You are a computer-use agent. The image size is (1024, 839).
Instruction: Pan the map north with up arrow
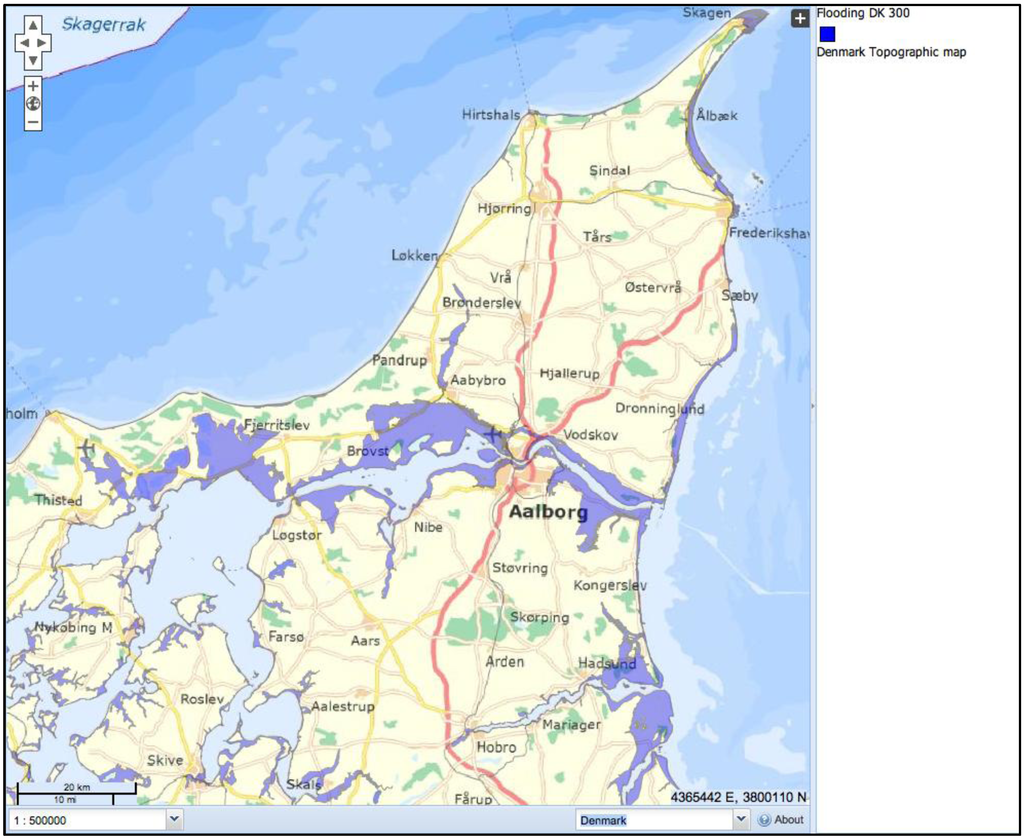tap(33, 25)
